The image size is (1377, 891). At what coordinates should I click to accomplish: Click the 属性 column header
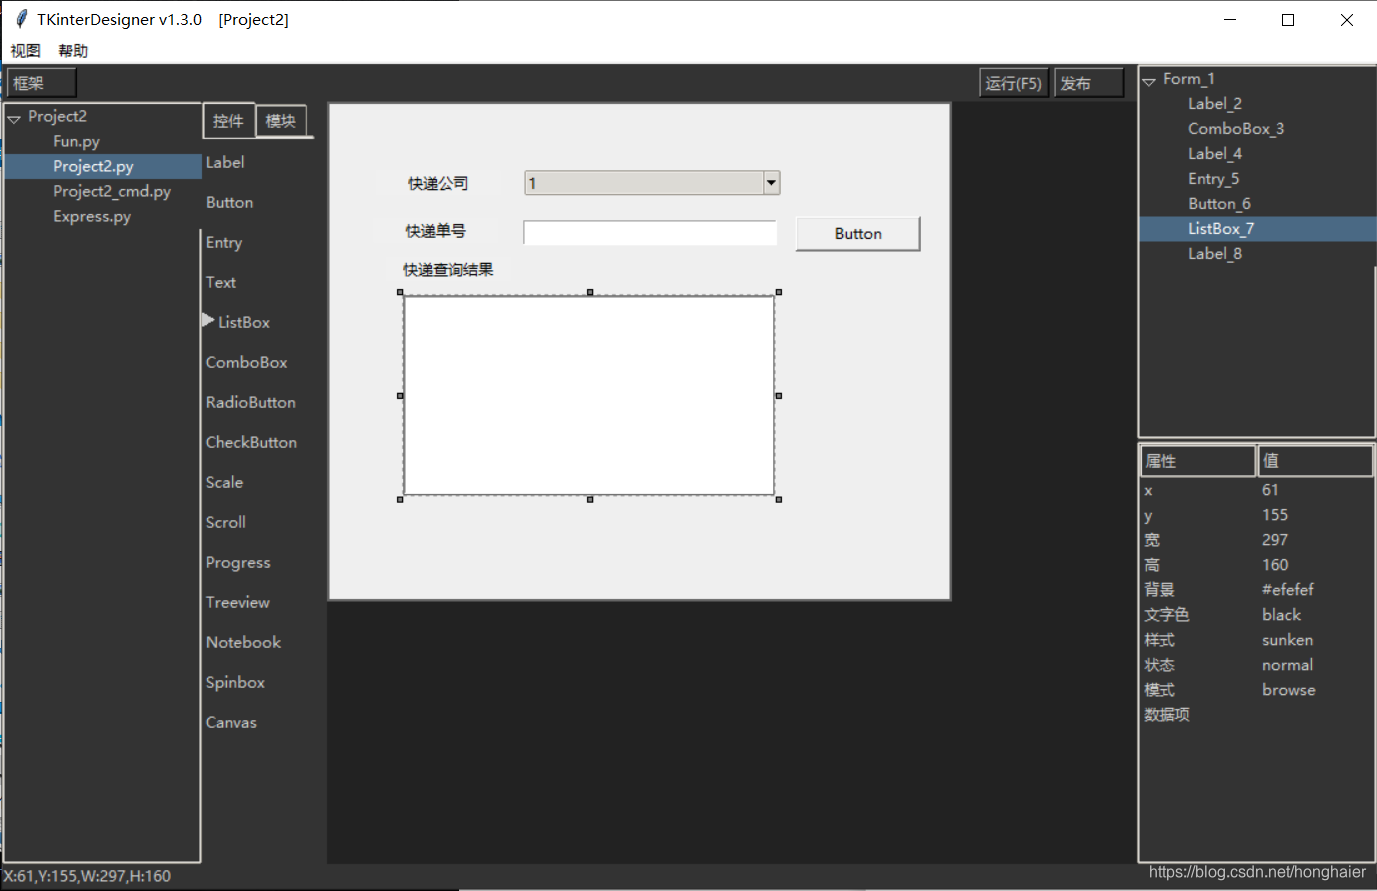coord(1198,461)
